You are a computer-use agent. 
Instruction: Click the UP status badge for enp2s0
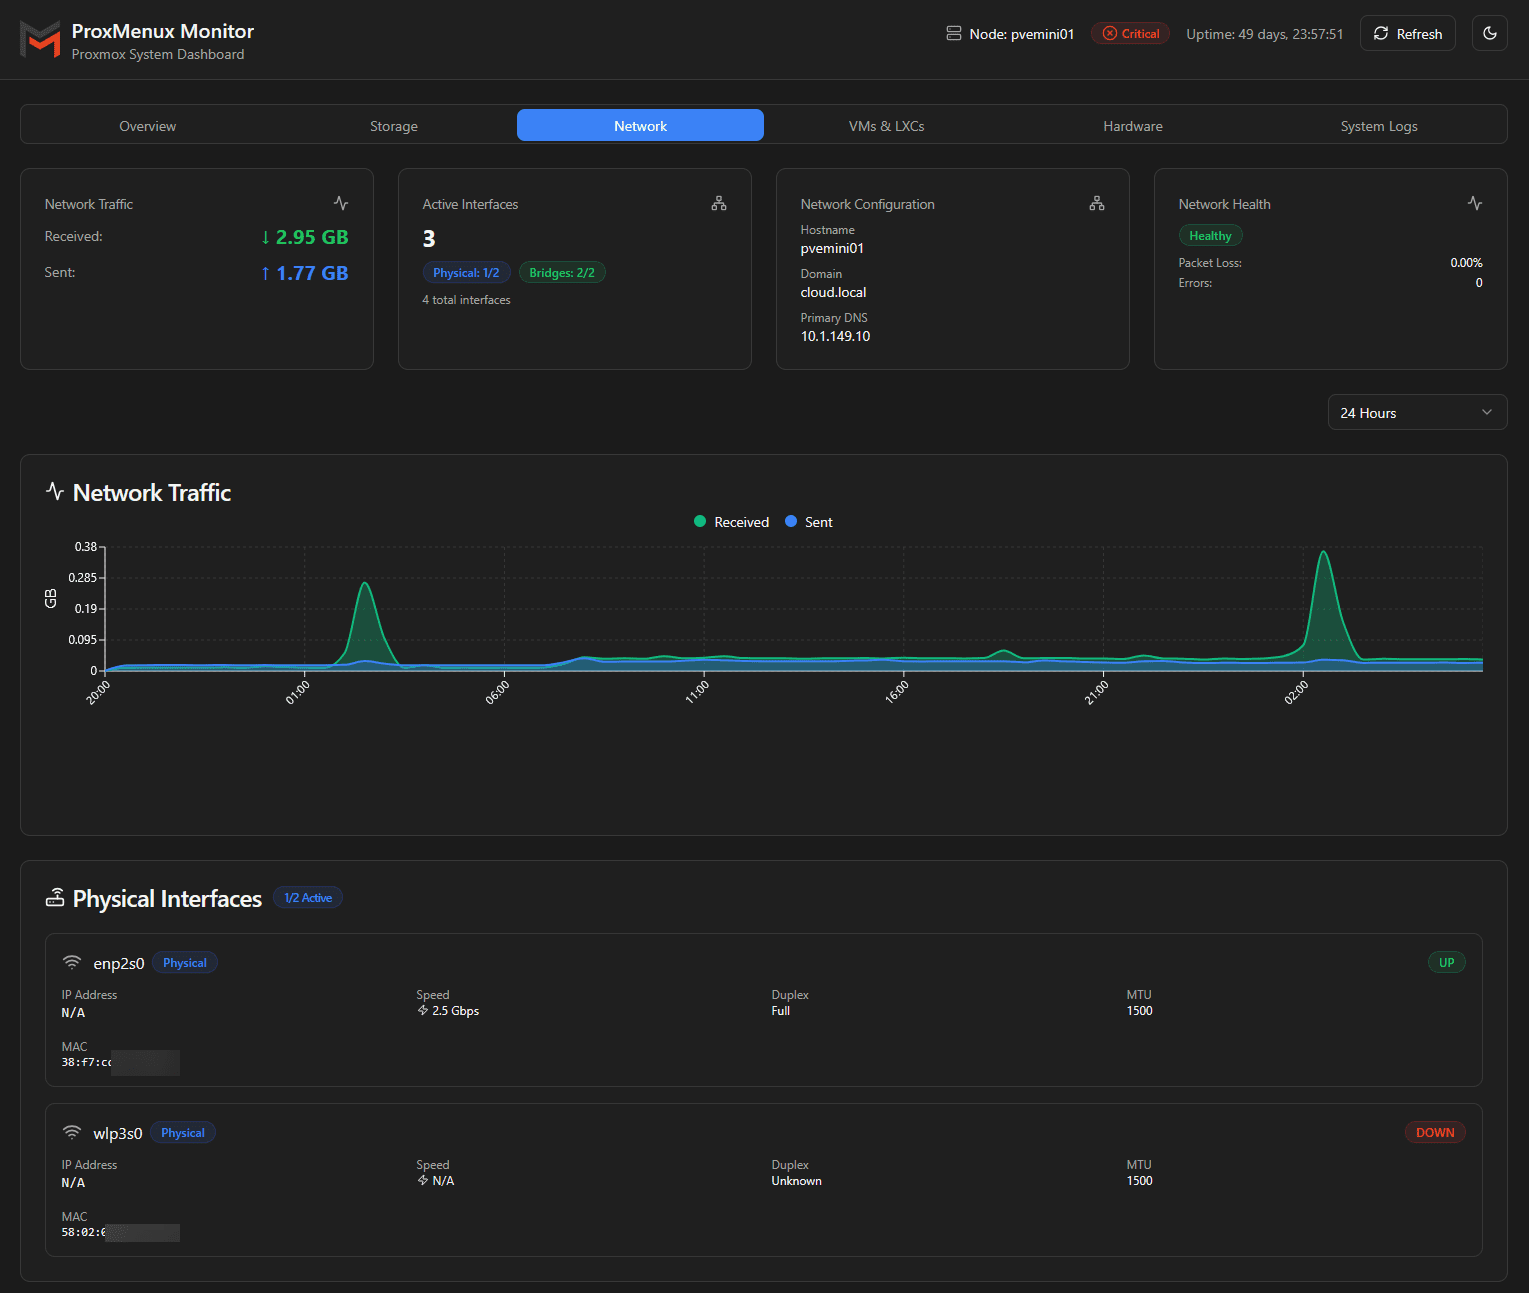click(x=1446, y=962)
